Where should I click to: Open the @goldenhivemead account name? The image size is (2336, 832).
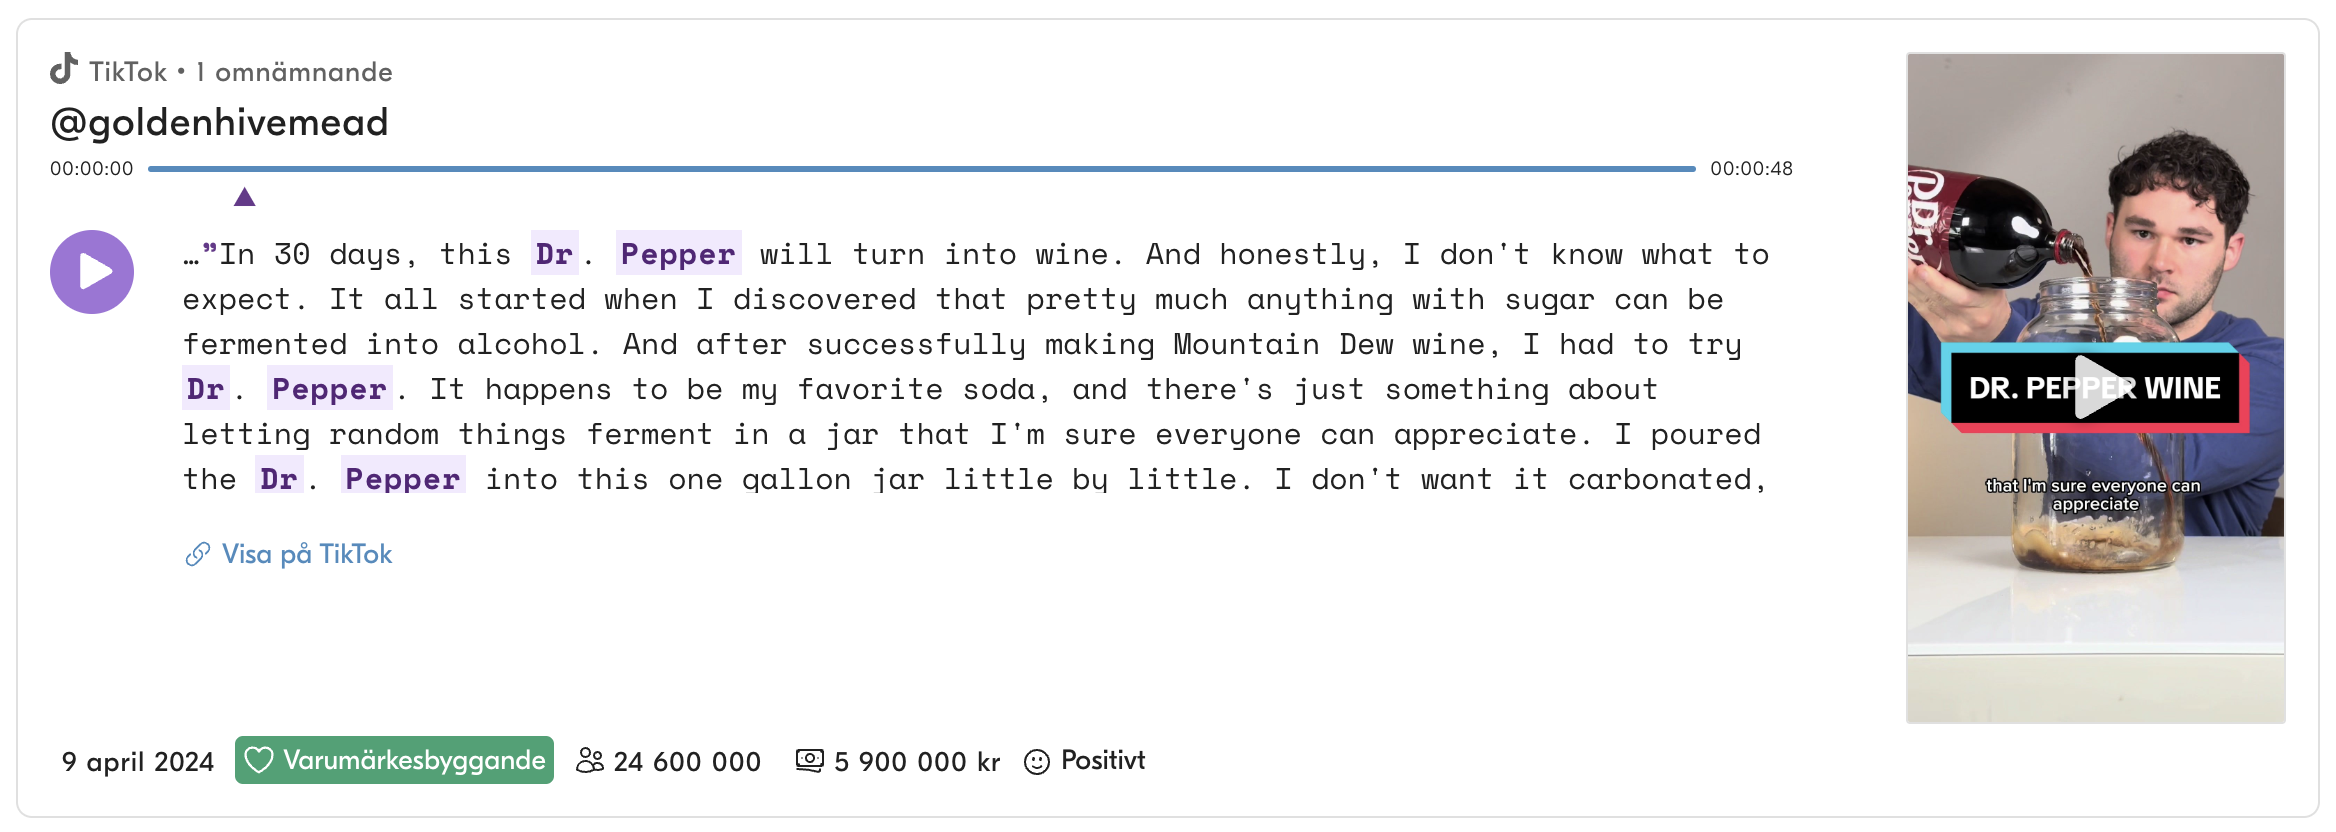[219, 122]
